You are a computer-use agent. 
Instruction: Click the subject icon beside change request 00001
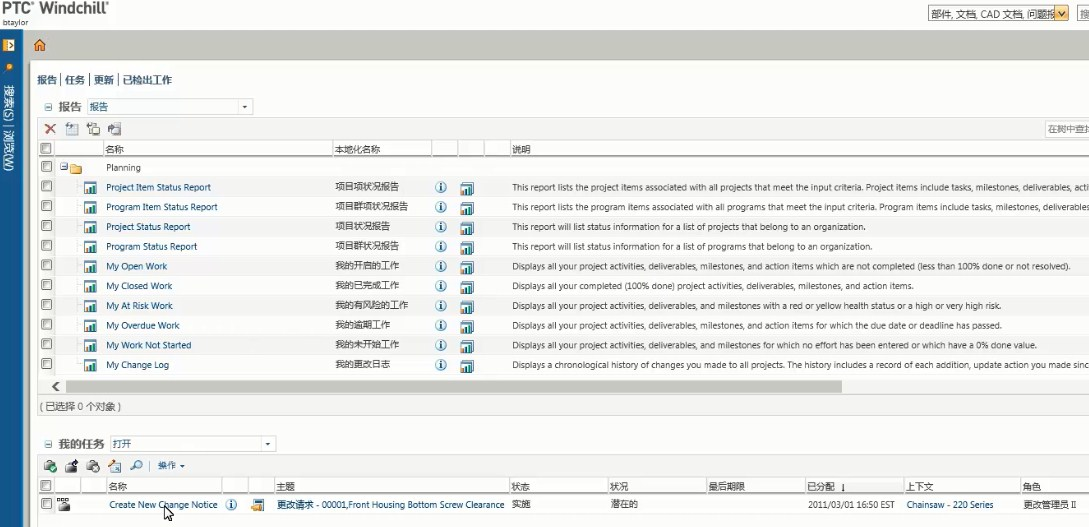pyautogui.click(x=258, y=505)
